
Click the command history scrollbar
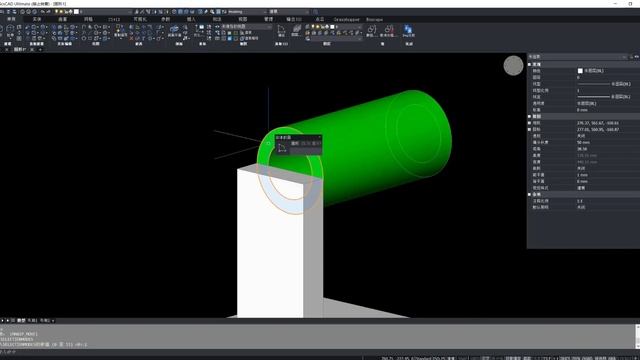pos(637,337)
